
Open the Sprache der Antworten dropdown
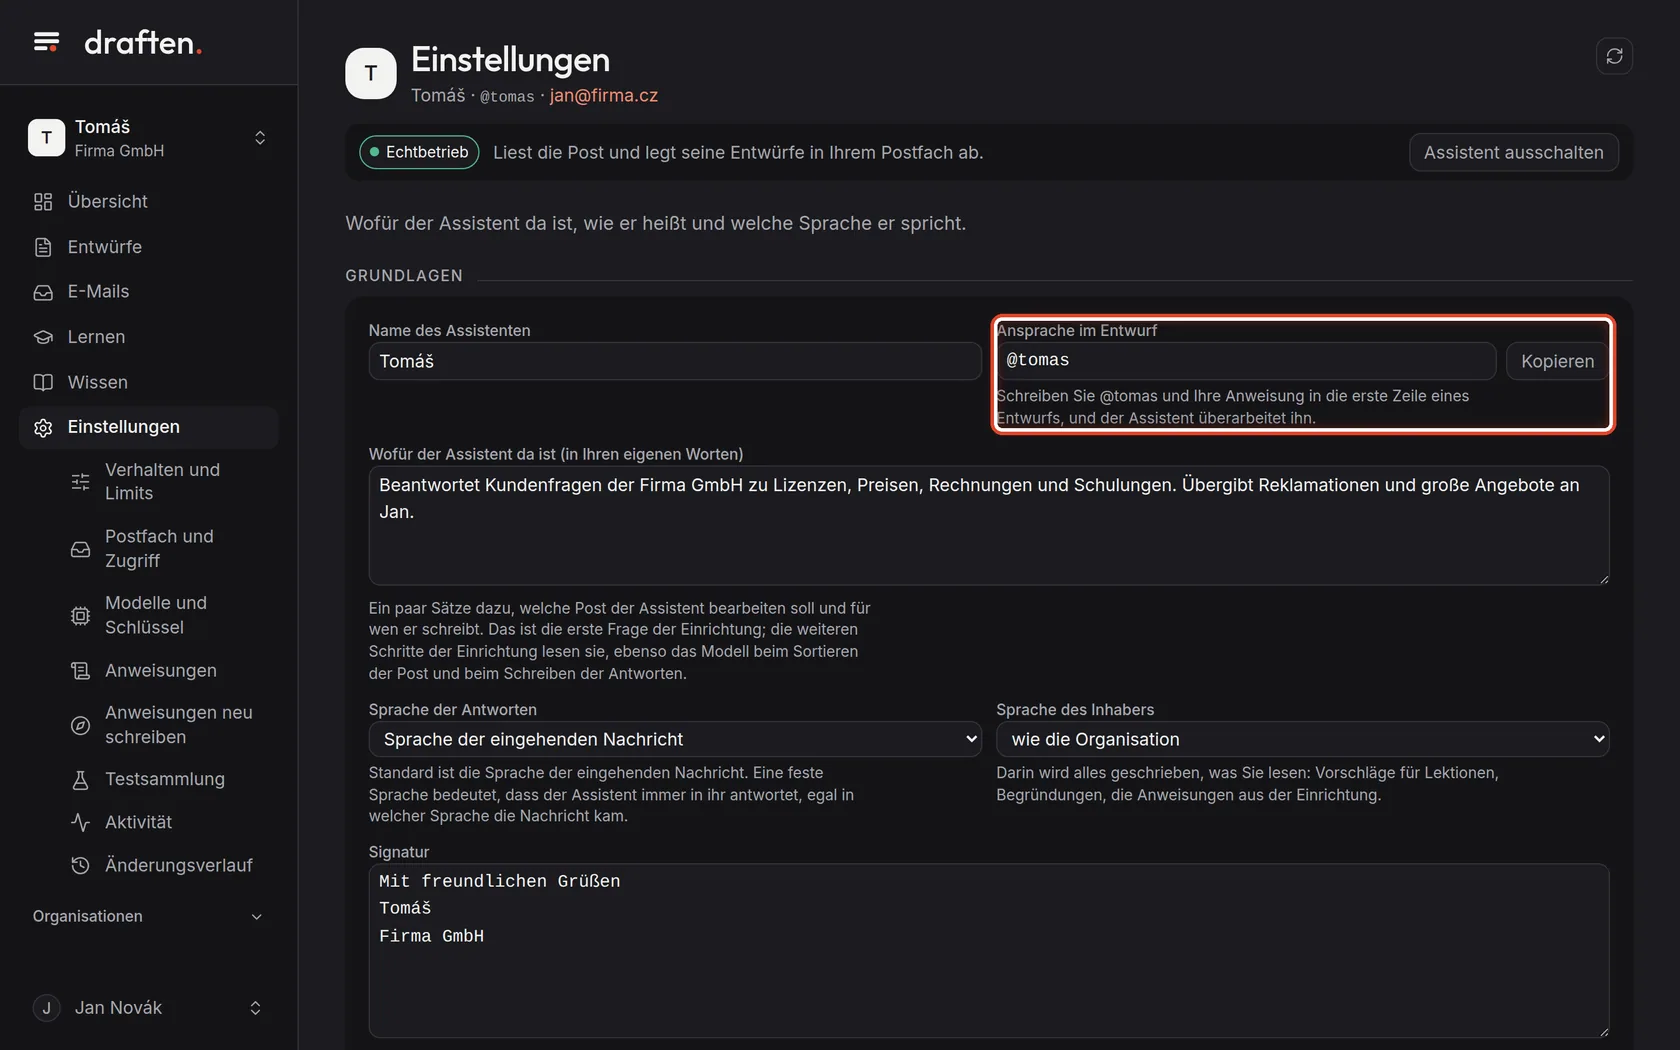[x=675, y=739]
